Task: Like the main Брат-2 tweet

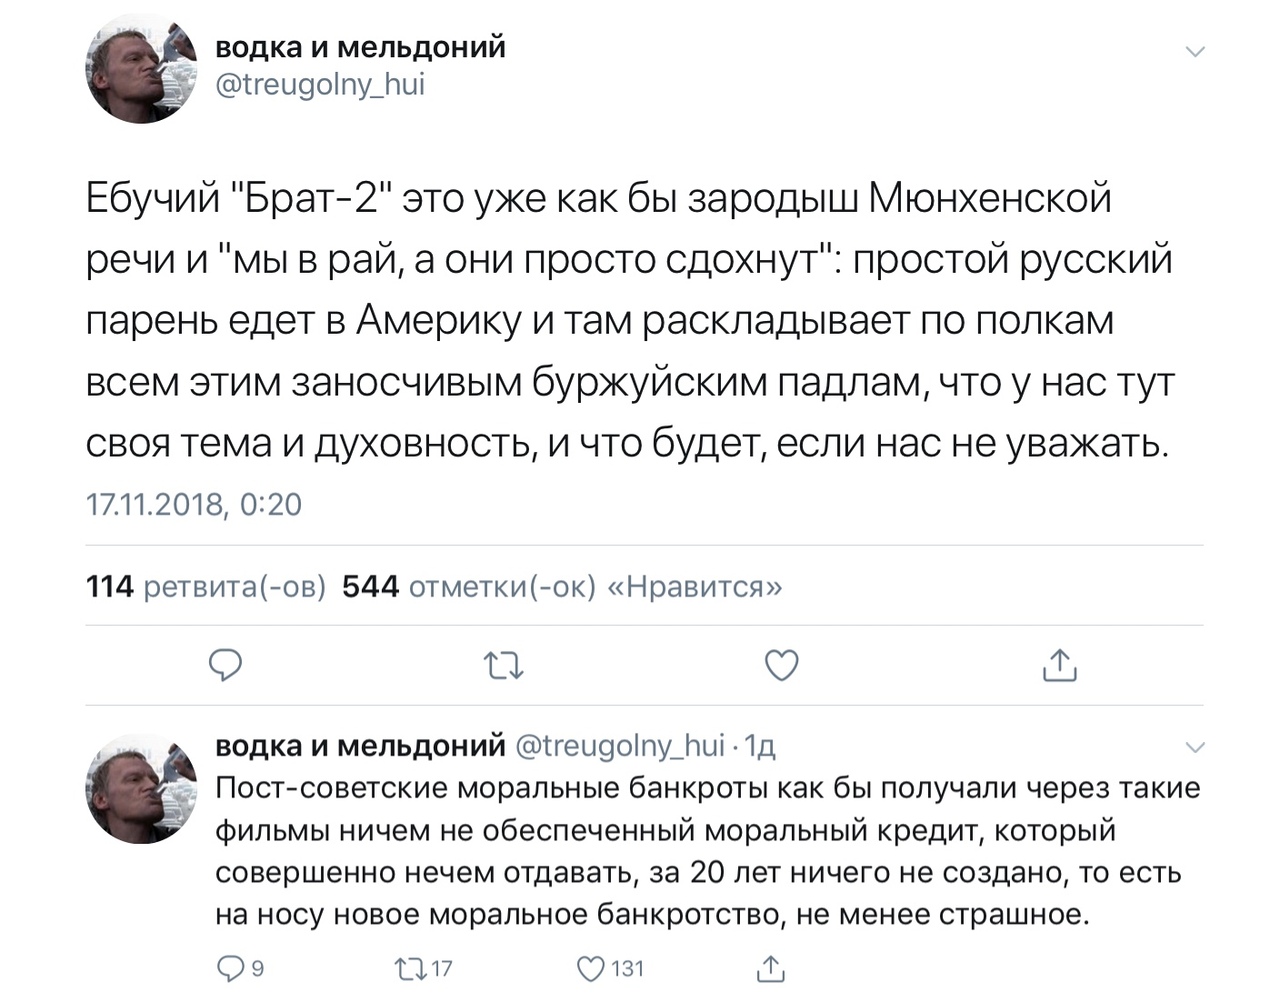Action: tap(781, 665)
